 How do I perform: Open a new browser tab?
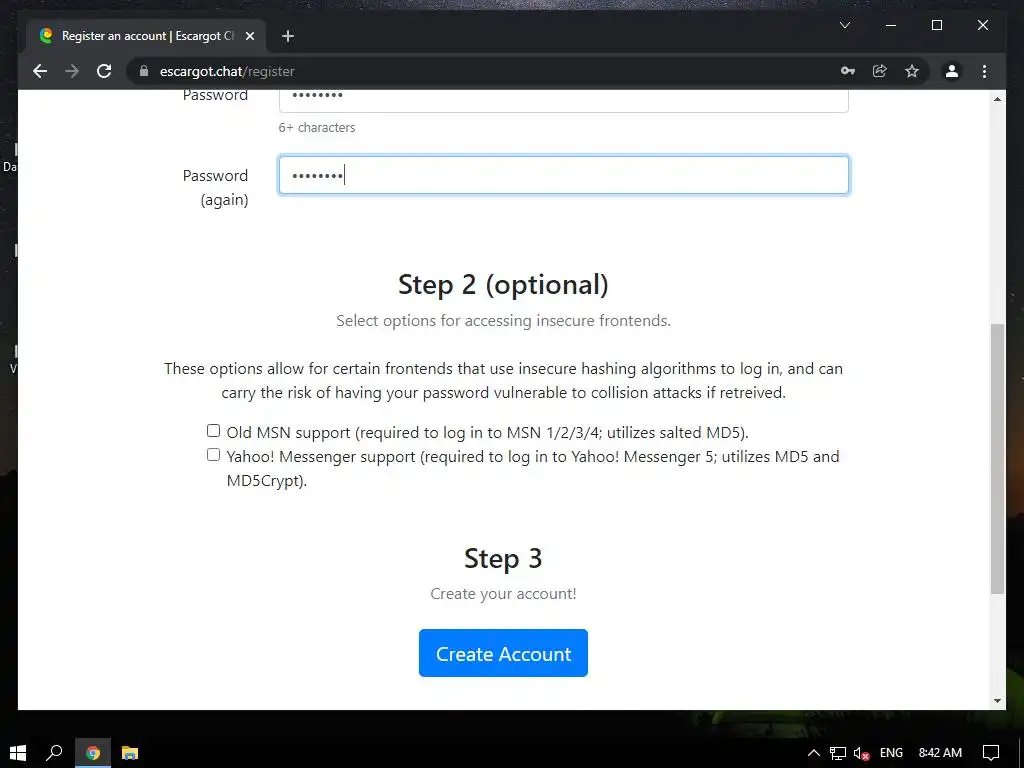(287, 36)
